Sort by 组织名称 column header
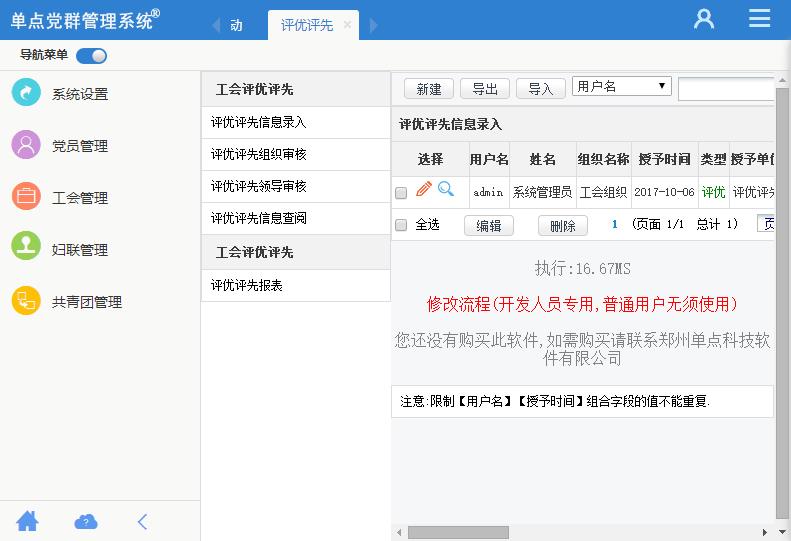 pyautogui.click(x=603, y=159)
